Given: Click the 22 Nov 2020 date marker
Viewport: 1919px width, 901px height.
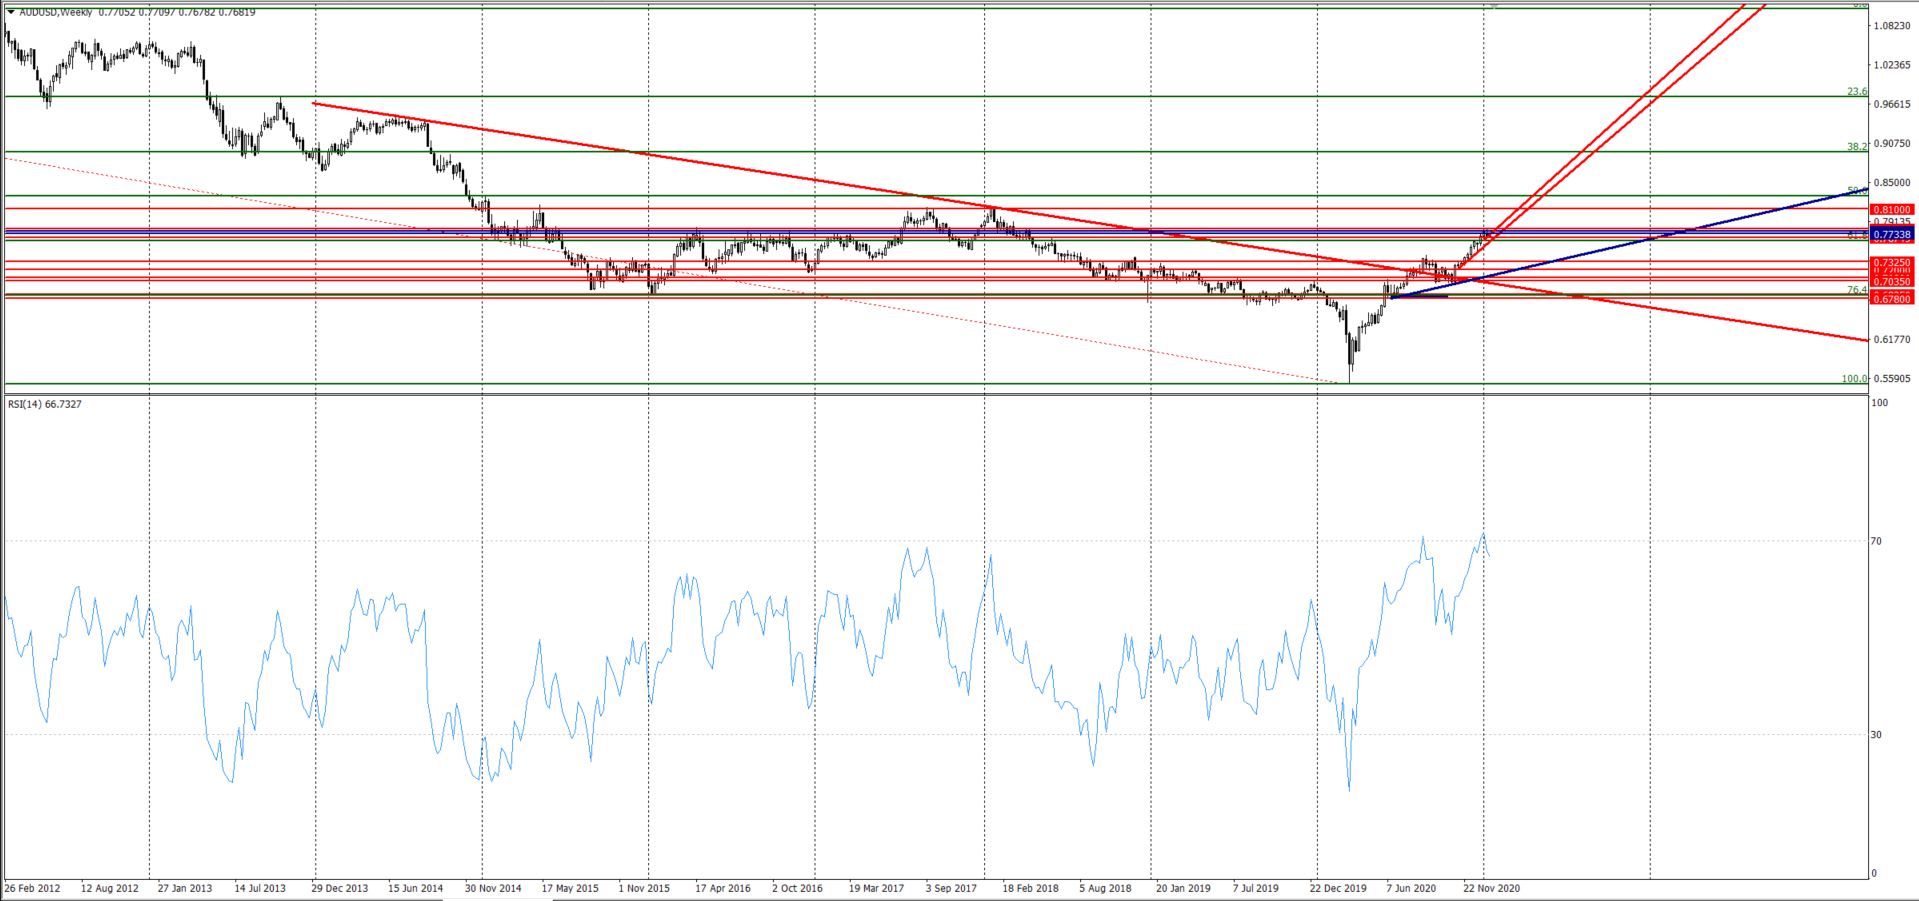Looking at the screenshot, I should tap(1491, 888).
